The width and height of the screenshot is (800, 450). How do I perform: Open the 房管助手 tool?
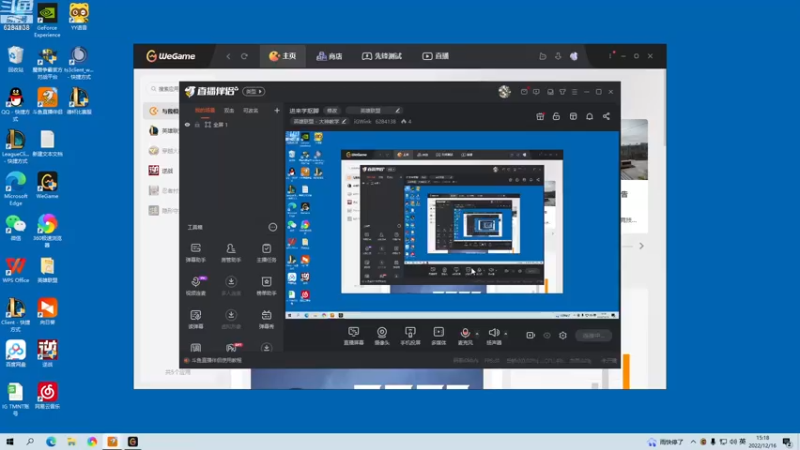[x=231, y=253]
